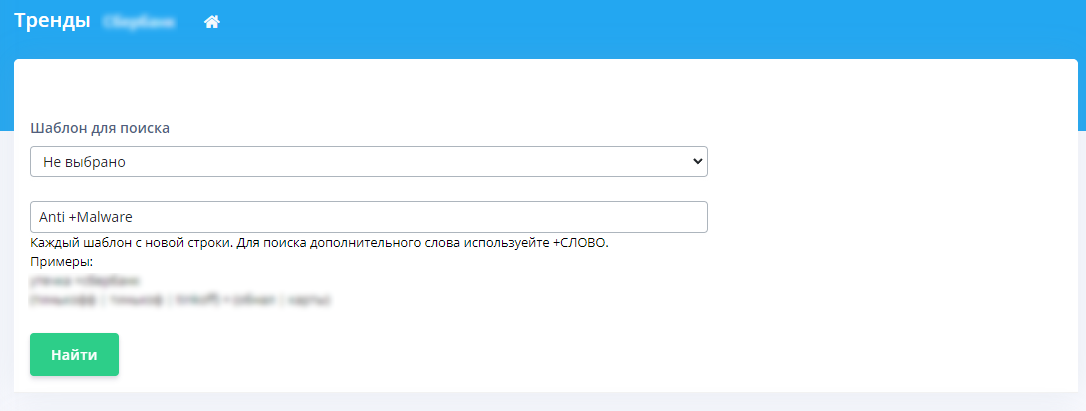Open the "Не выбрано" template dropdown
The height and width of the screenshot is (411, 1086).
click(x=368, y=161)
